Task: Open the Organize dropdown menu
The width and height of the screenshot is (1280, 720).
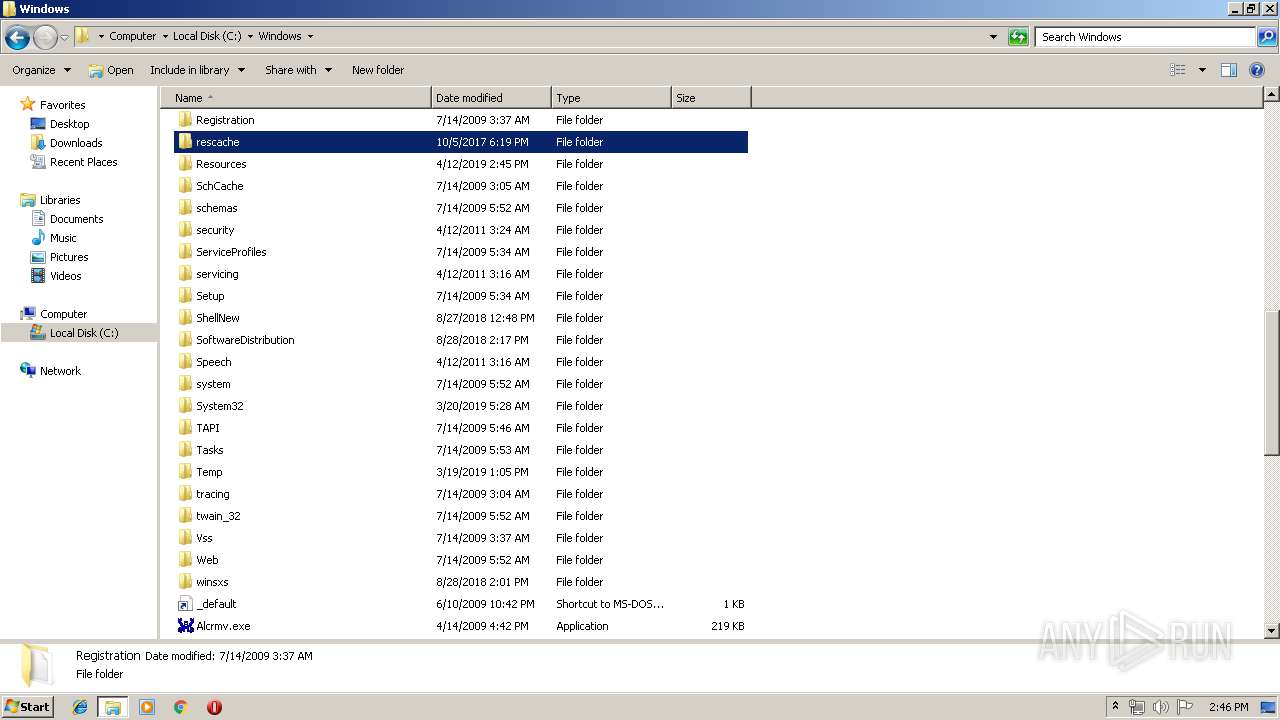Action: click(42, 70)
